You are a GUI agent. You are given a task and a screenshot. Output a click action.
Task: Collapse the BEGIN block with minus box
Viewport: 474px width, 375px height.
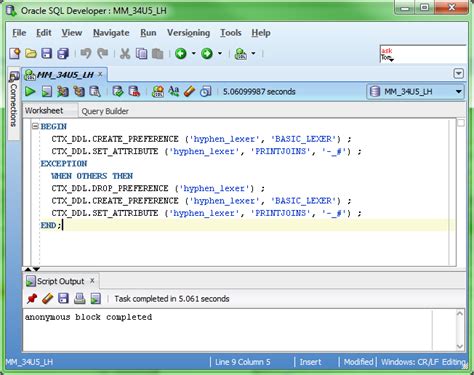pos(35,126)
